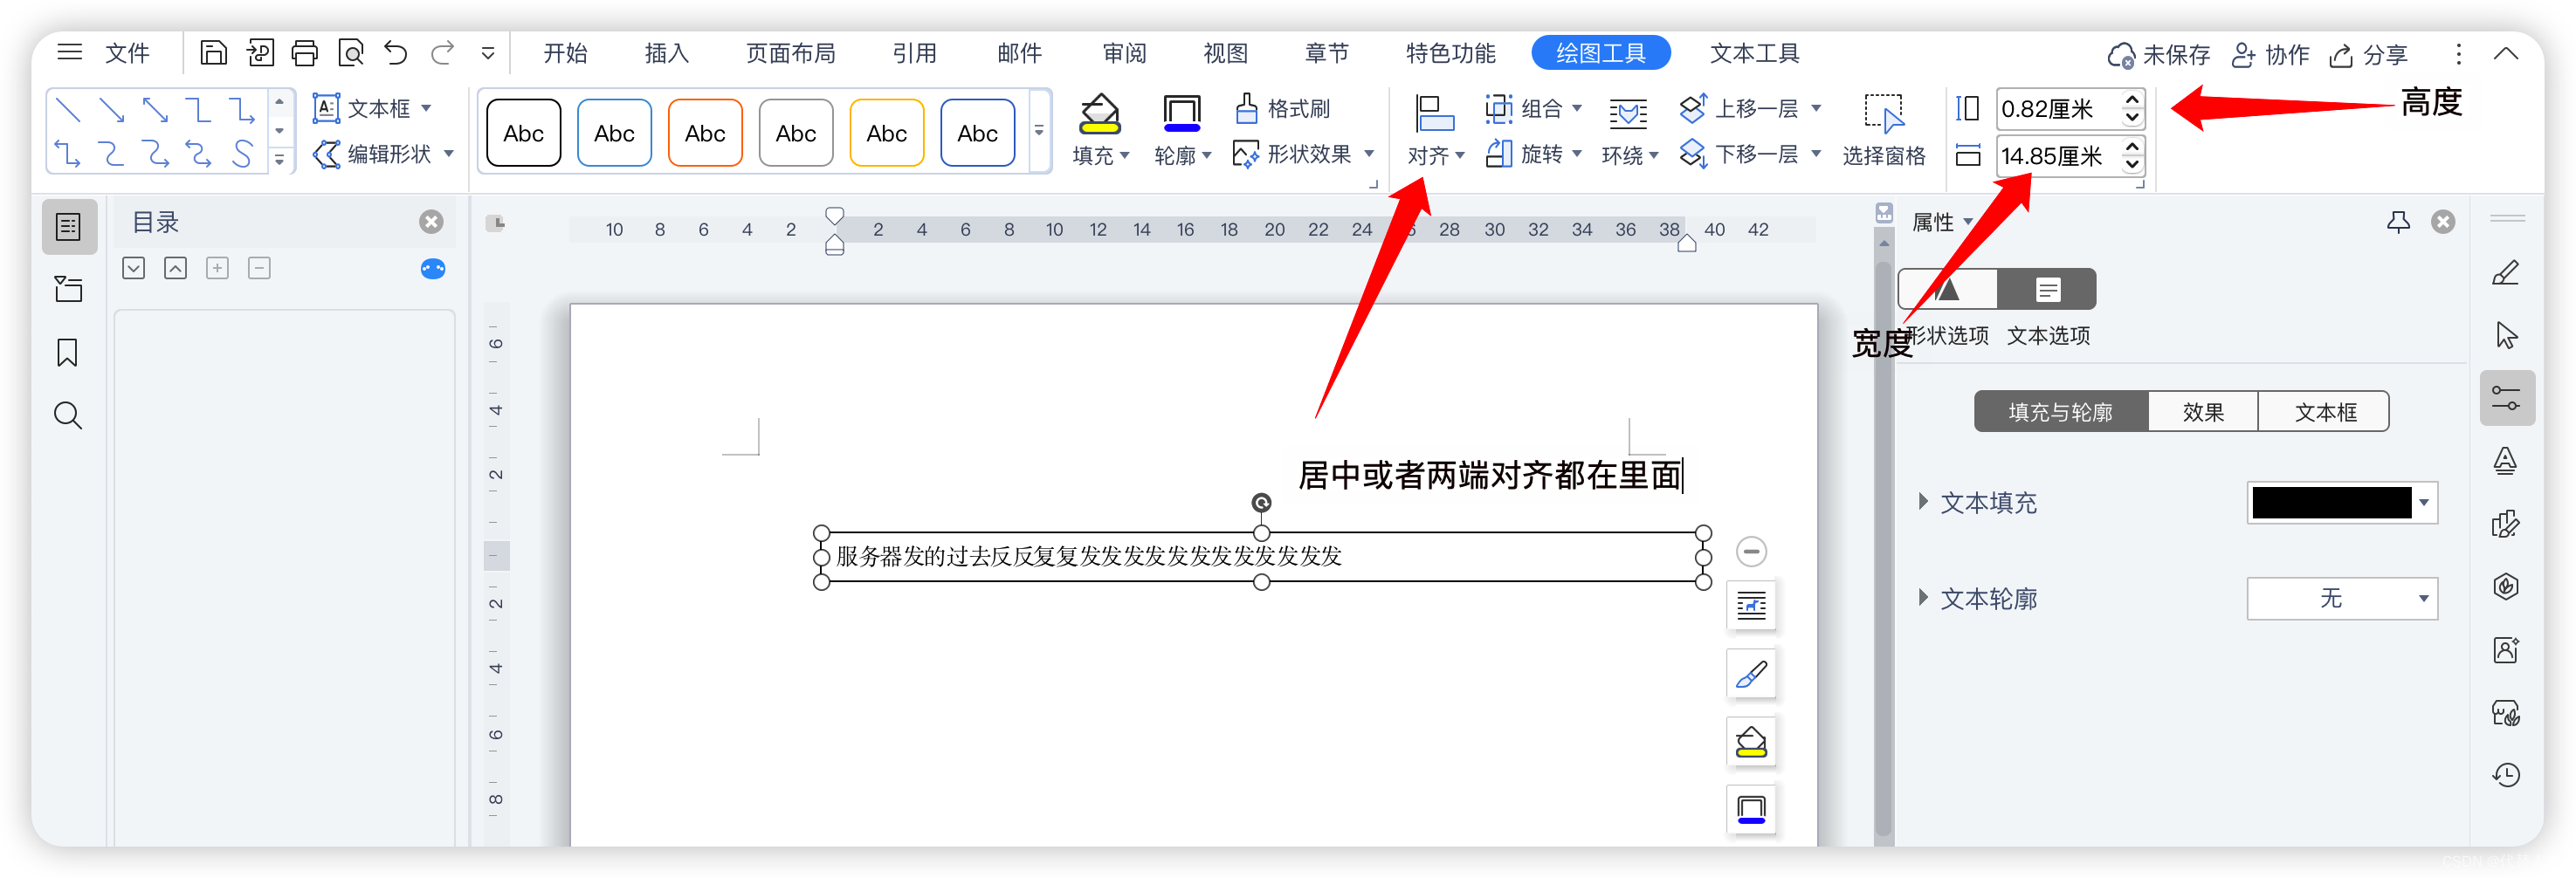
Task: Click the layout options button beside the text box
Action: point(1751,606)
